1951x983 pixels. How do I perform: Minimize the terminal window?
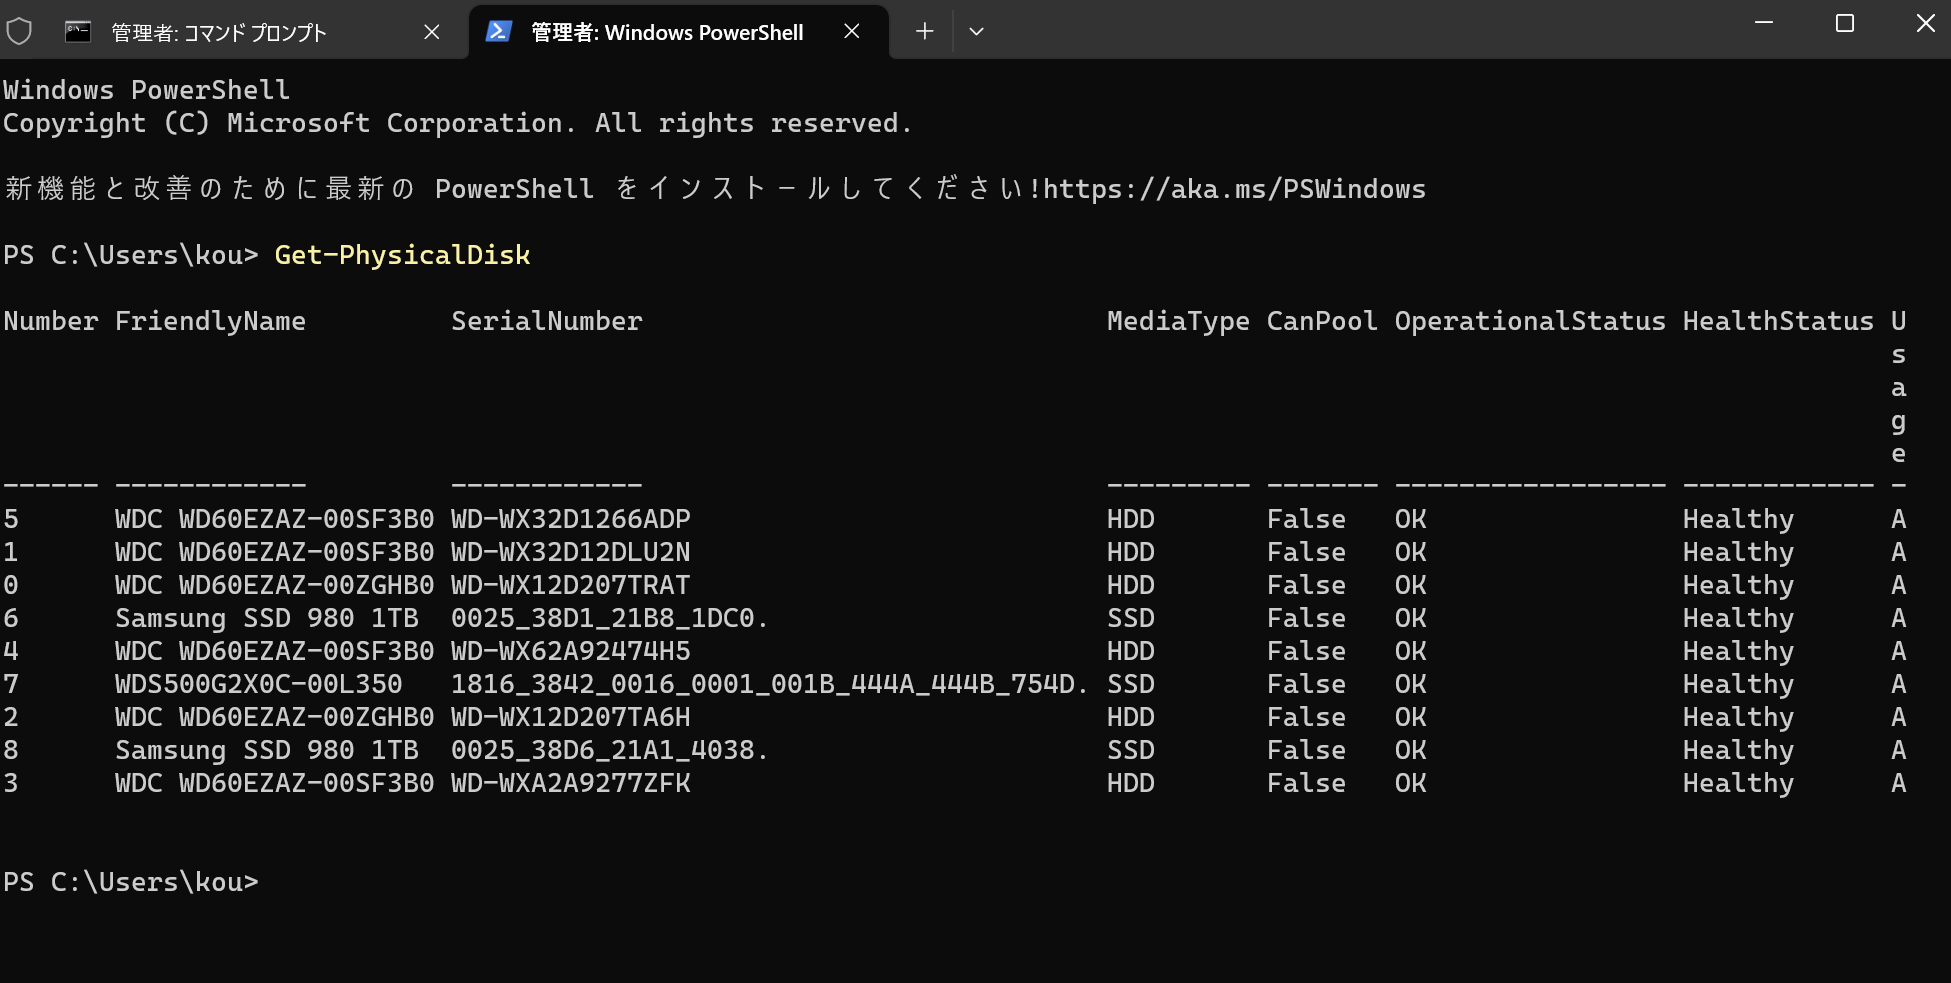1764,23
